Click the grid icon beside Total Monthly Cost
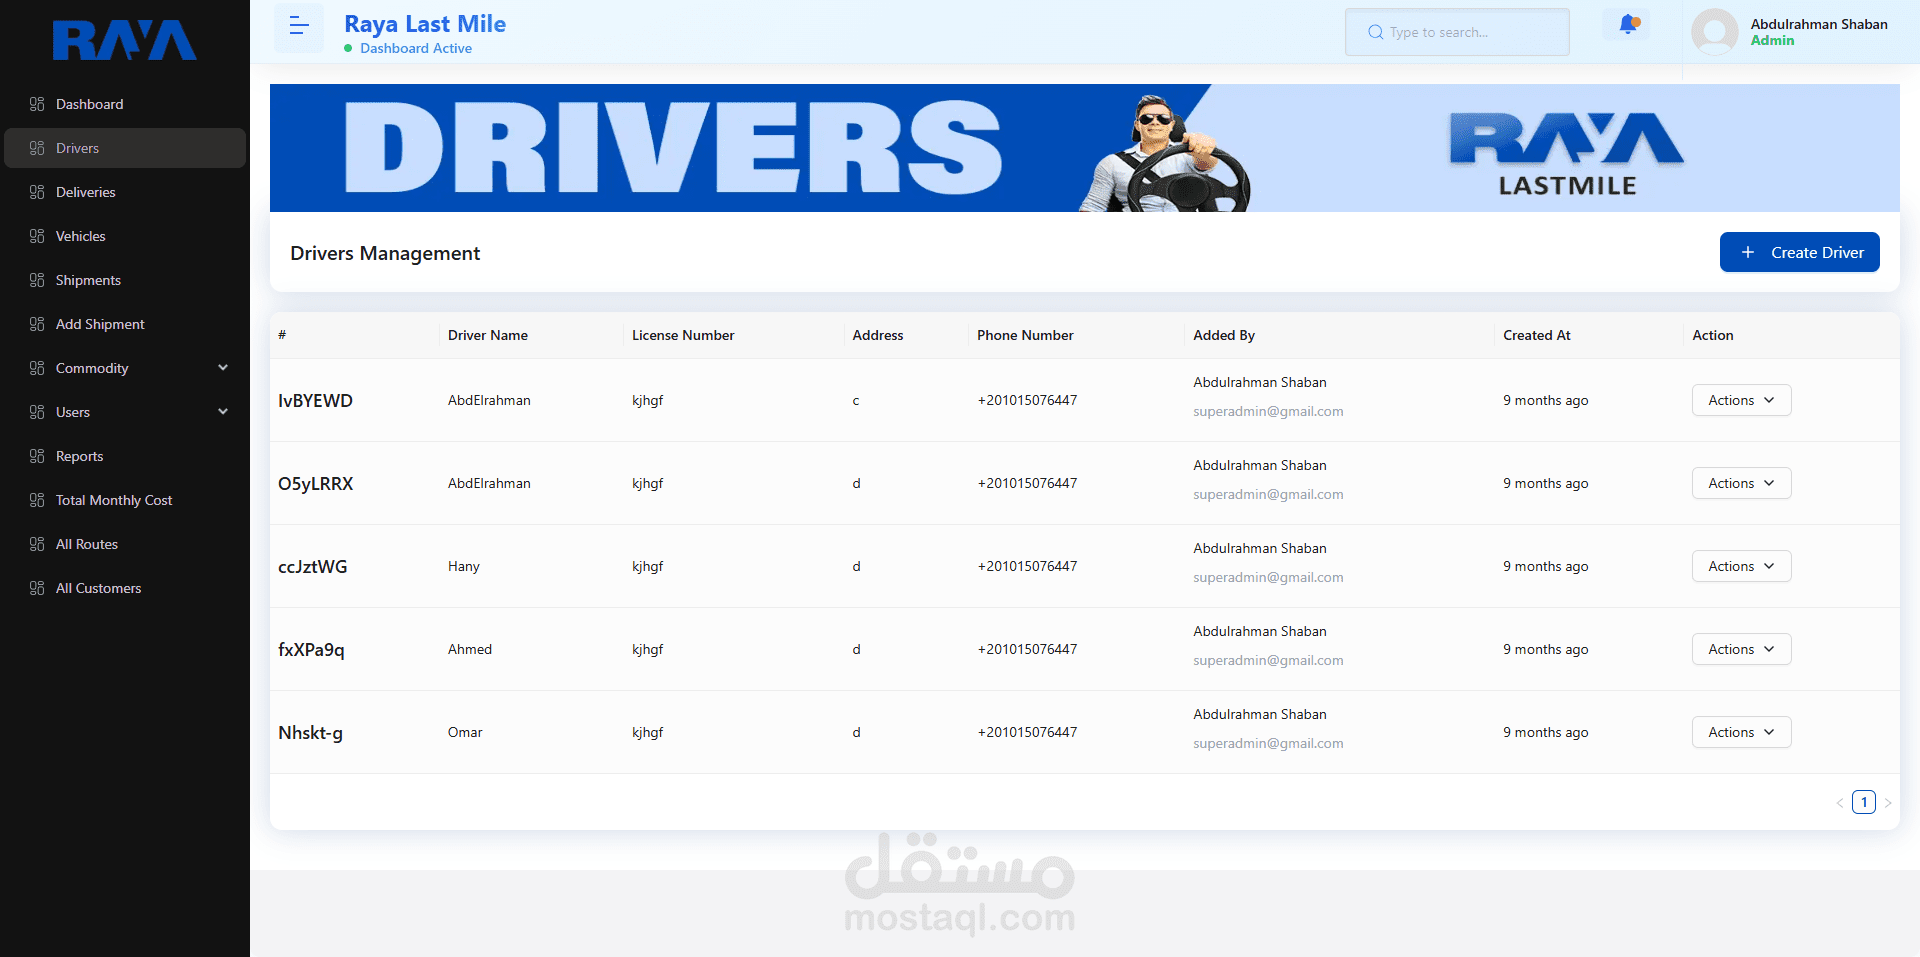 [x=37, y=500]
